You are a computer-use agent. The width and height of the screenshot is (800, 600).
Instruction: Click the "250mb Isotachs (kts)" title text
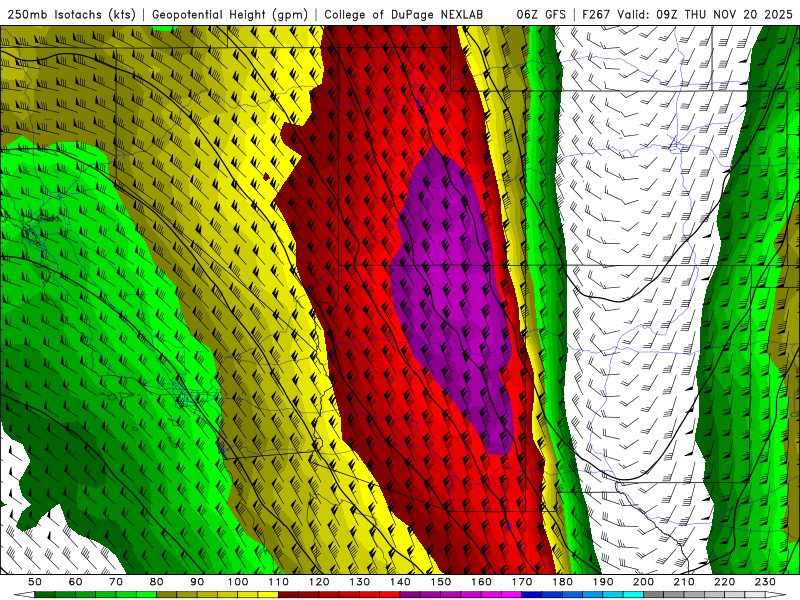point(71,14)
